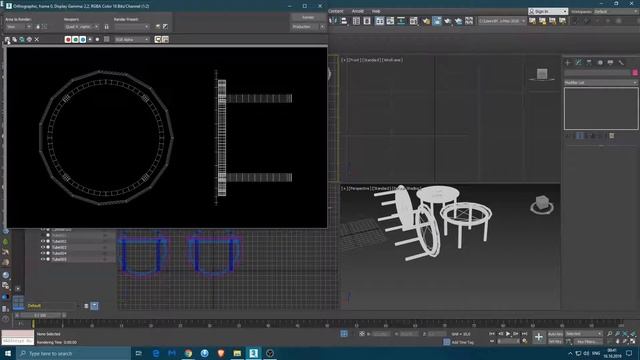640x360 pixels.
Task: Select the Create tab in command panel
Action: pyautogui.click(x=568, y=62)
